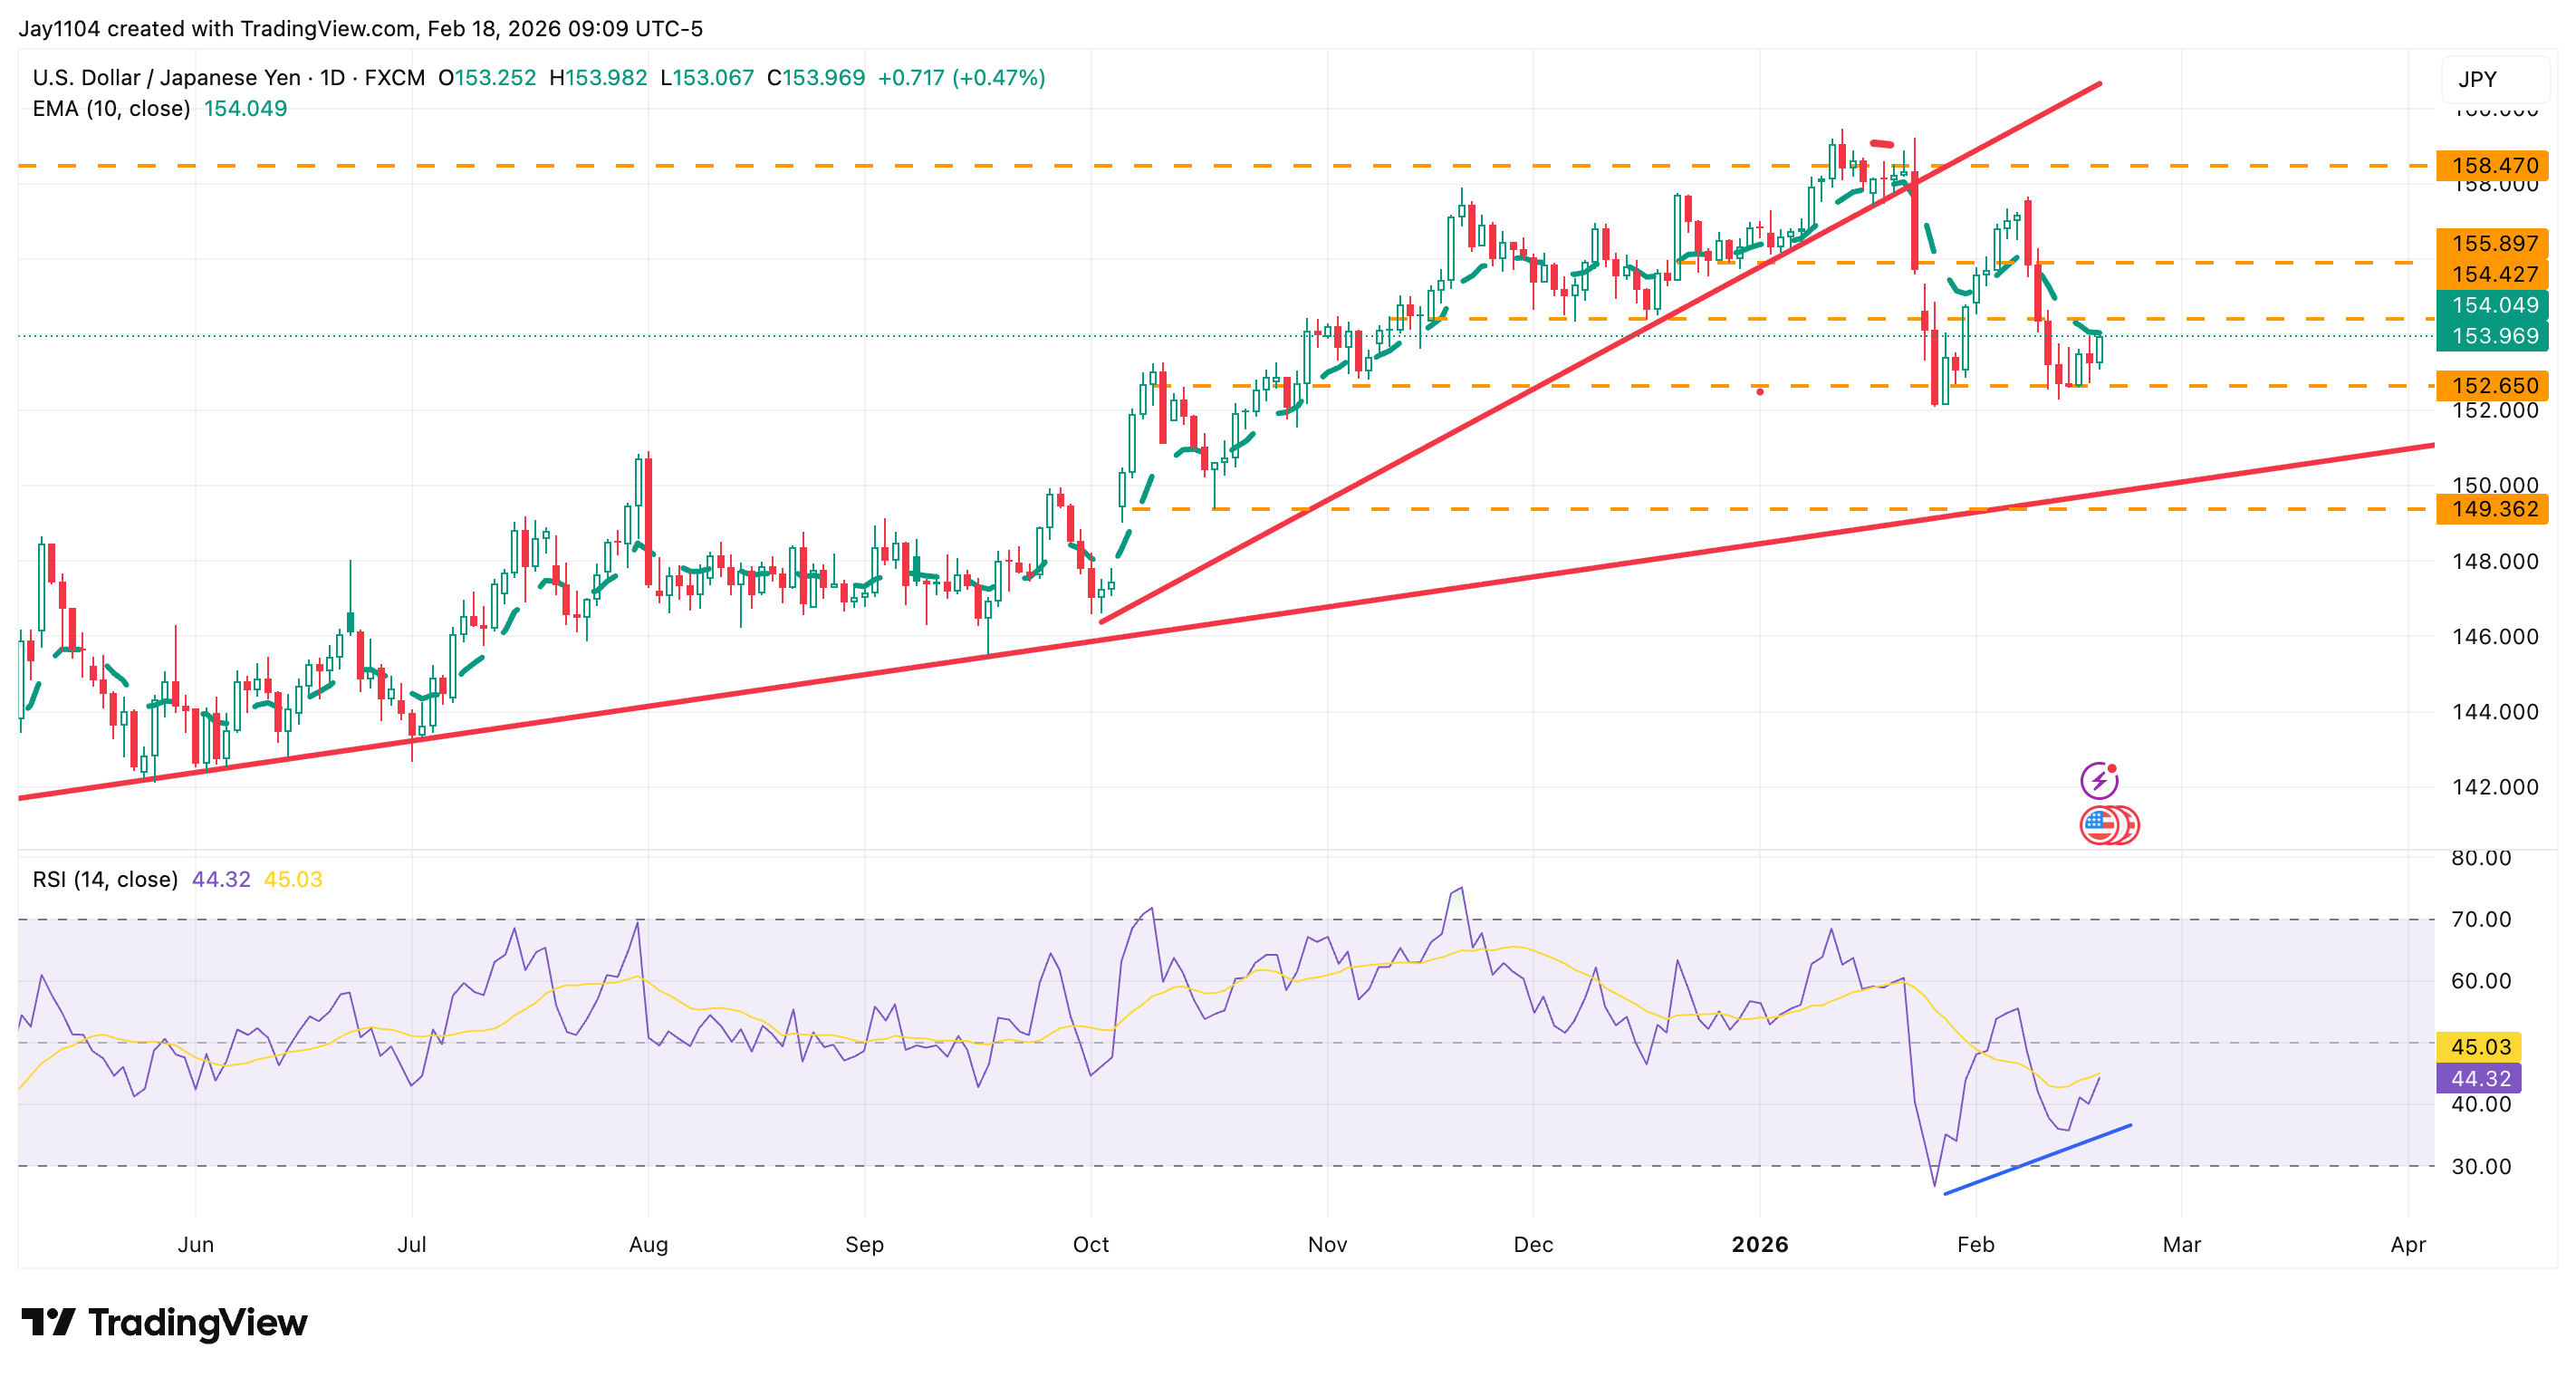Click the yellow RSI average label 45.03
This screenshot has width=2576, height=1377.
[x=2480, y=1046]
